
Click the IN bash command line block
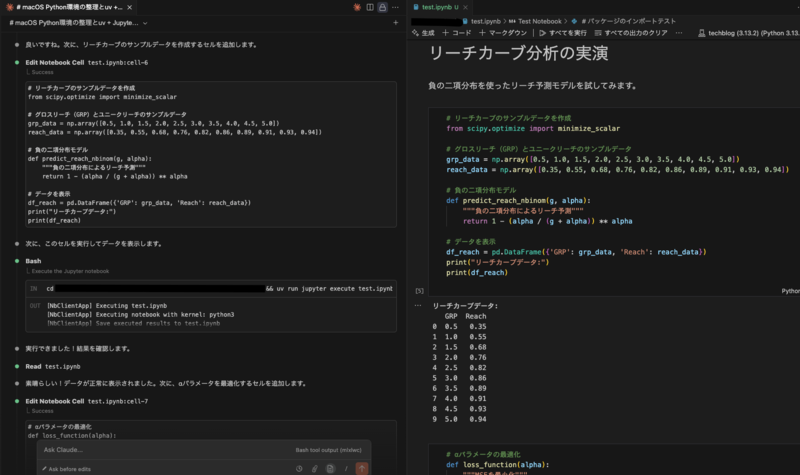pos(211,288)
